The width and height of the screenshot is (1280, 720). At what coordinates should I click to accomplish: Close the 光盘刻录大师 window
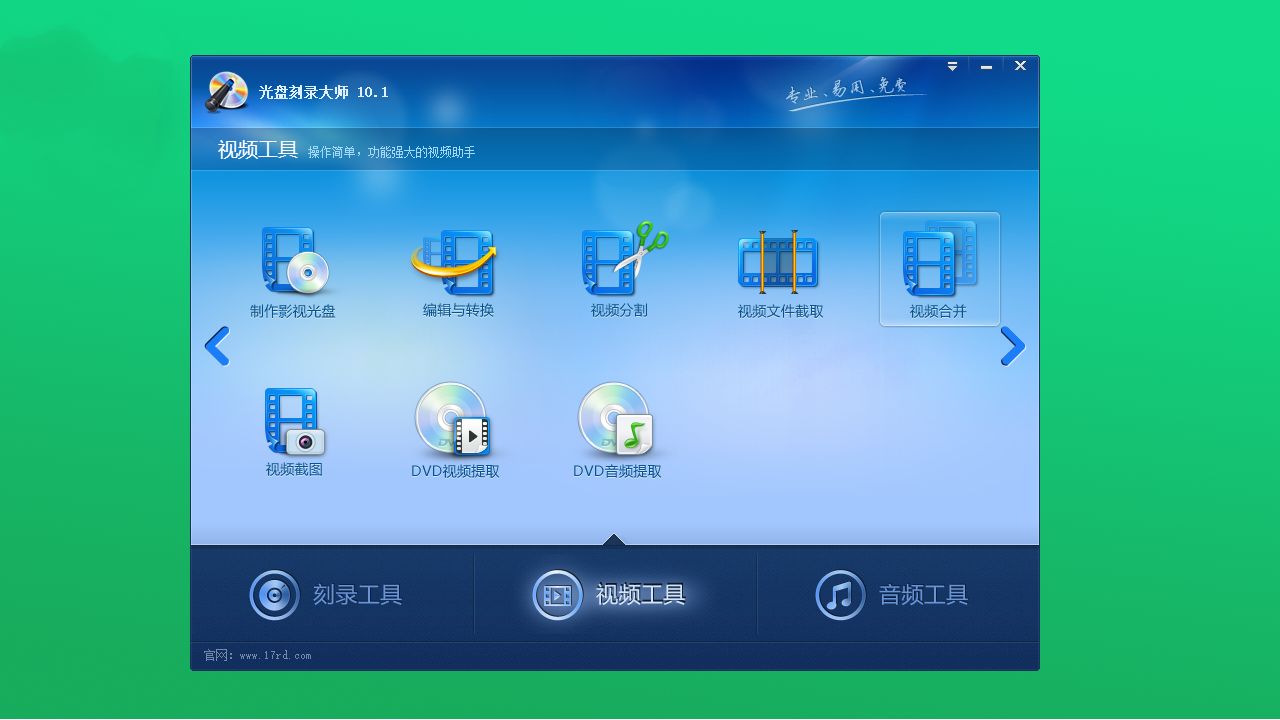pos(1020,66)
